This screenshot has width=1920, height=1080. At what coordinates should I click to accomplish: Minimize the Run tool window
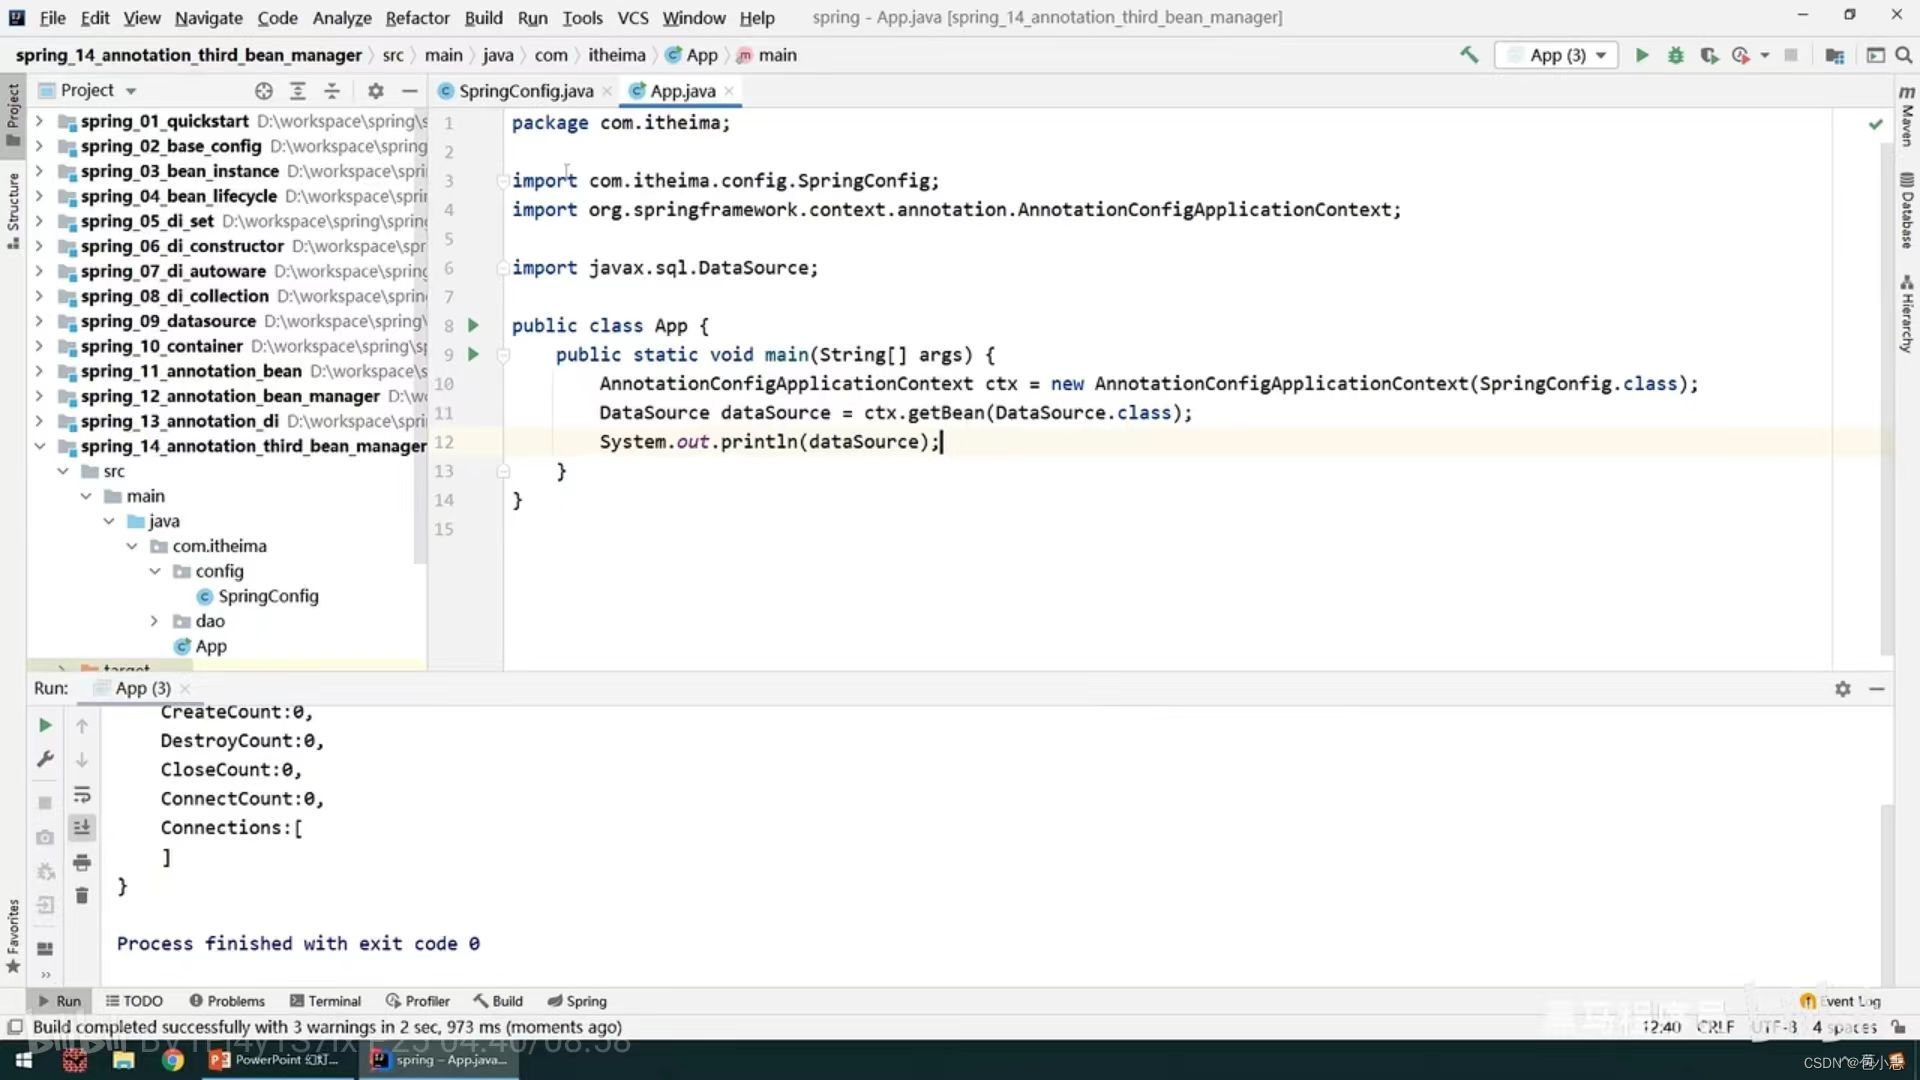click(1877, 689)
